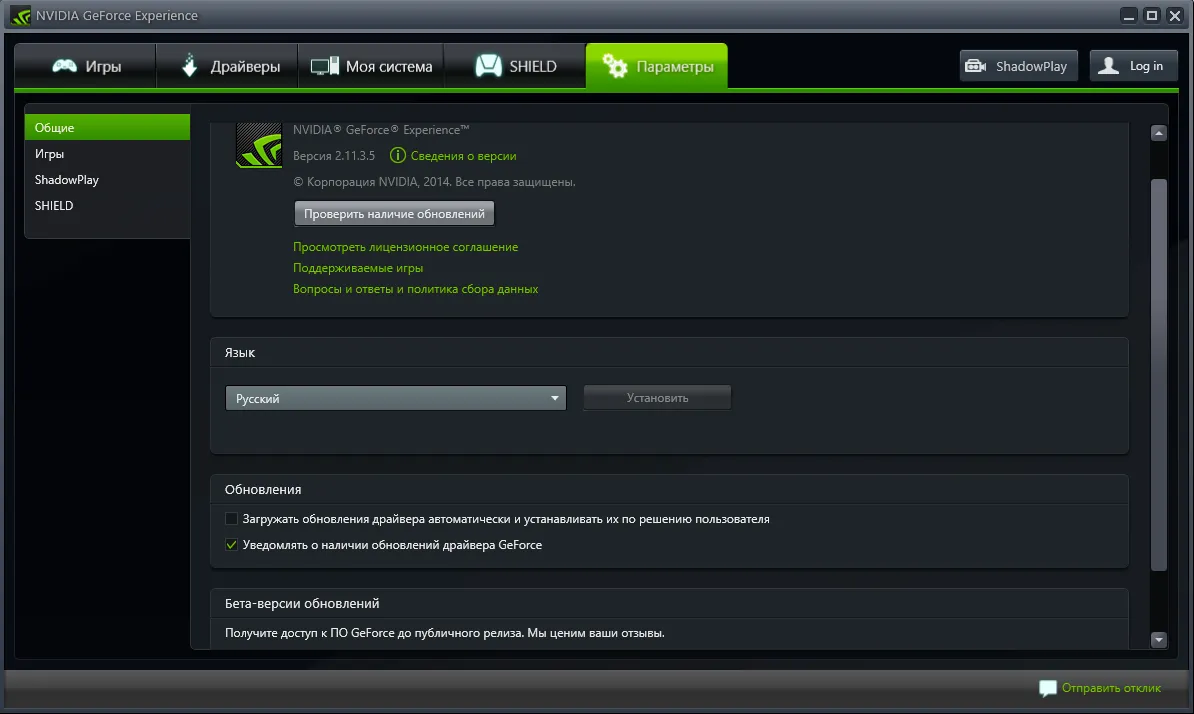Click the monitor icon on Моя система tab

point(325,67)
